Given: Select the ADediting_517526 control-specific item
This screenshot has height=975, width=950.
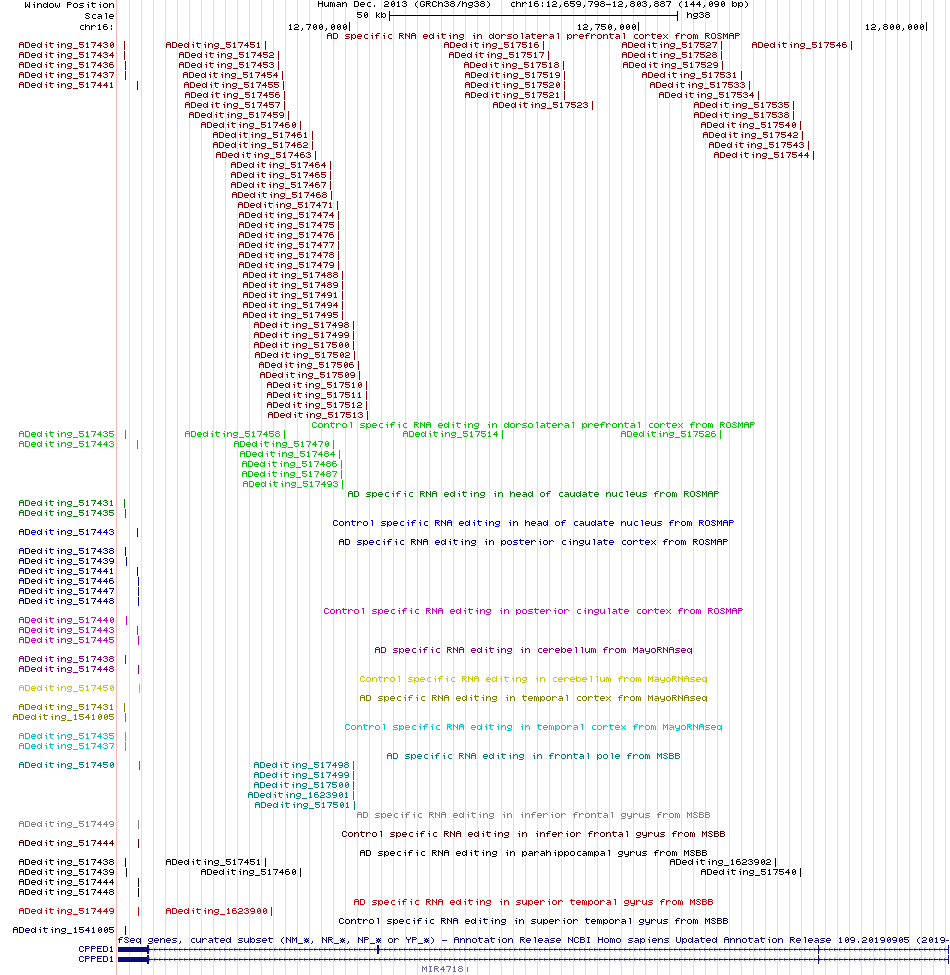Looking at the screenshot, I should [x=668, y=435].
